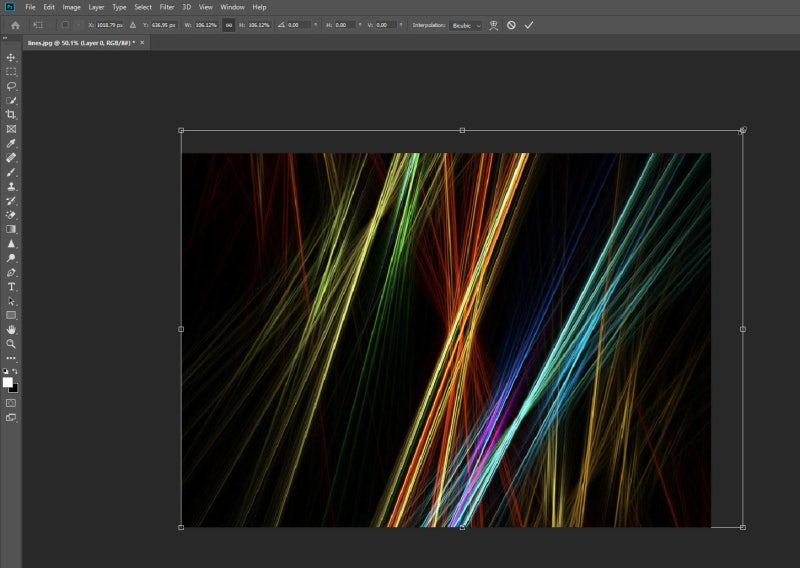
Task: Click the H height percentage field
Action: click(259, 25)
